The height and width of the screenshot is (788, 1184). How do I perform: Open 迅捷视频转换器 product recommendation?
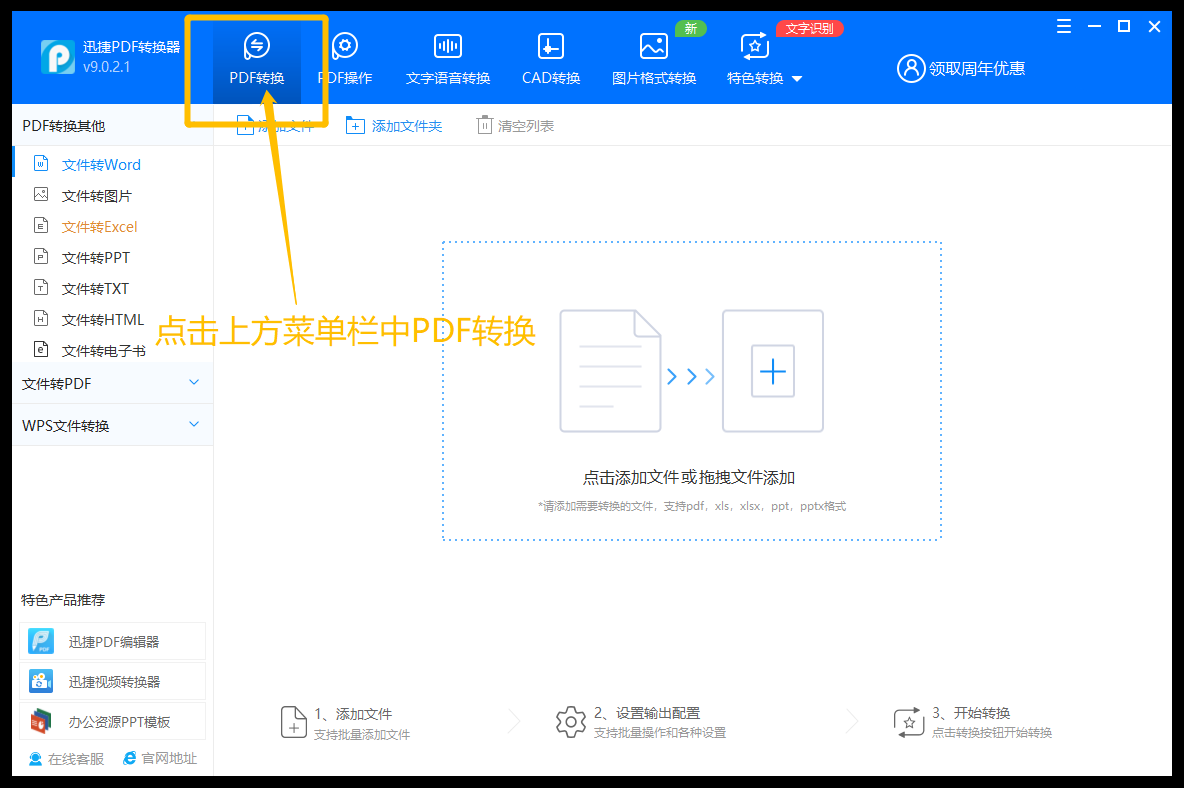[x=113, y=682]
